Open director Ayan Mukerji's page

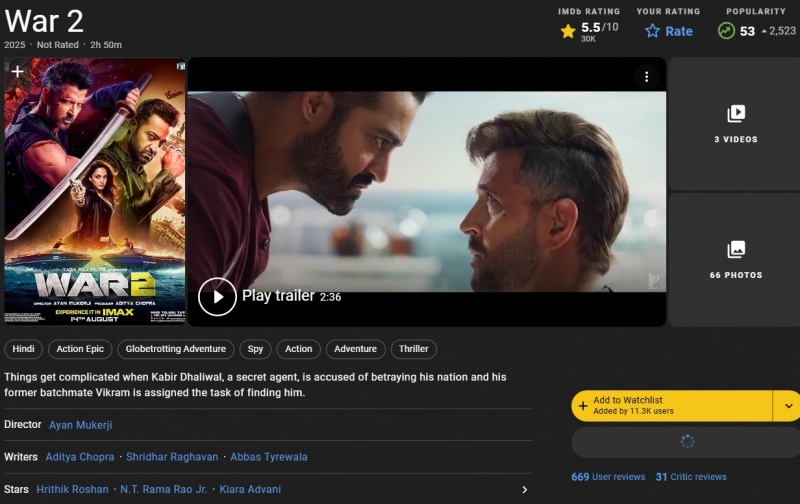point(81,425)
